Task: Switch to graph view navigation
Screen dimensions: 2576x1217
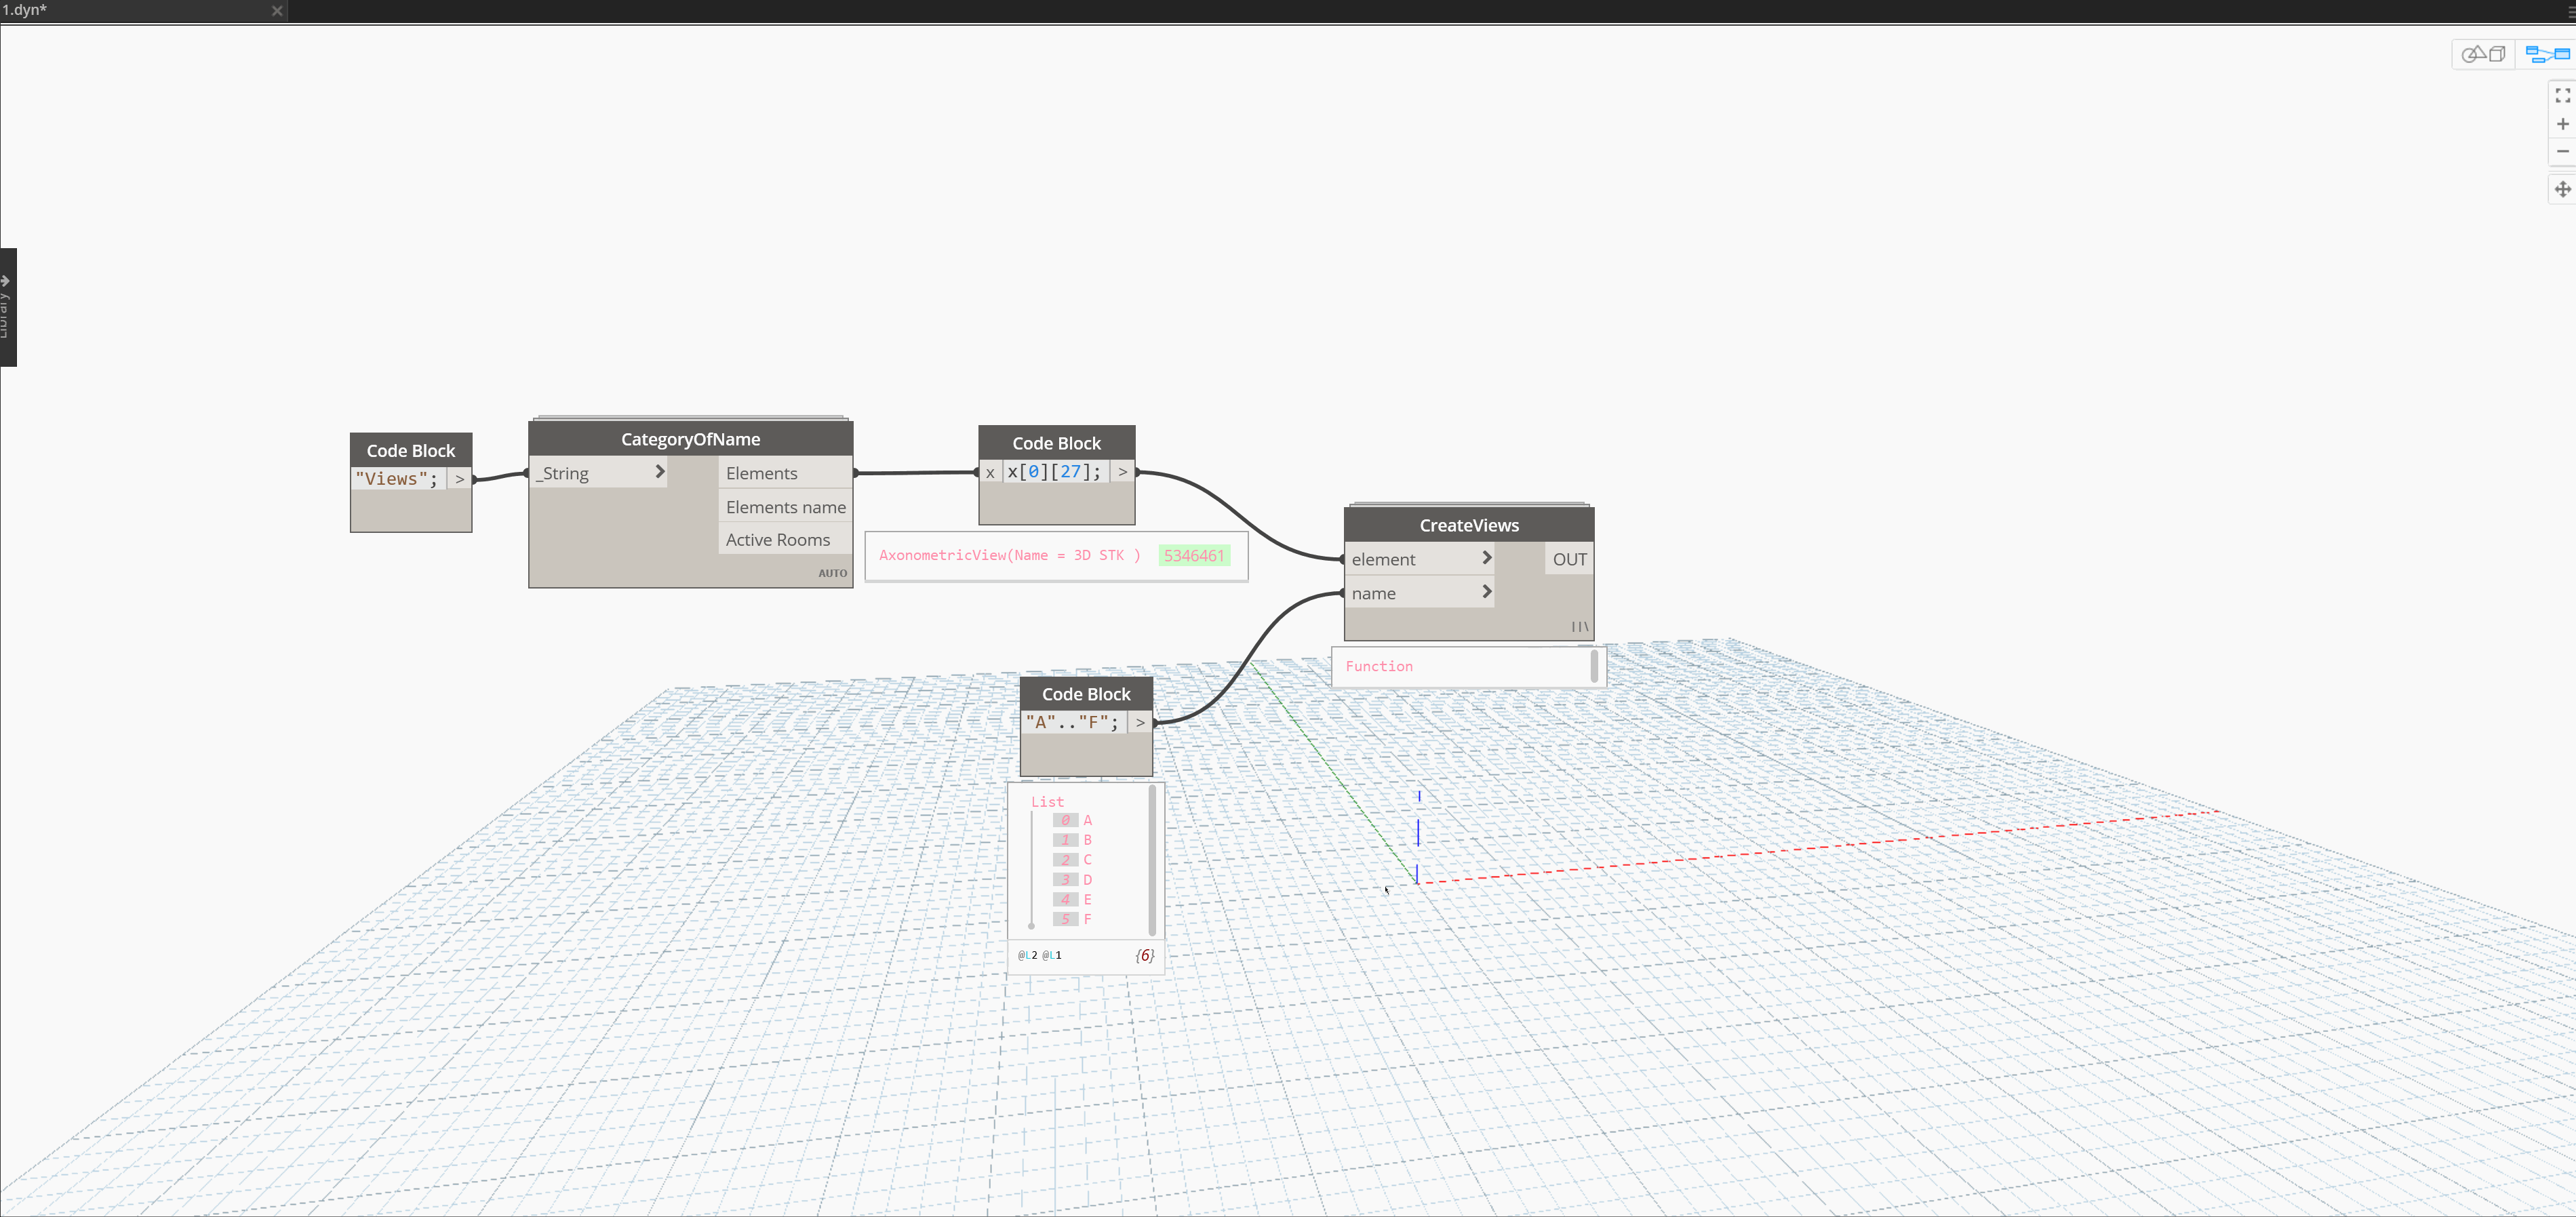Action: (2547, 54)
